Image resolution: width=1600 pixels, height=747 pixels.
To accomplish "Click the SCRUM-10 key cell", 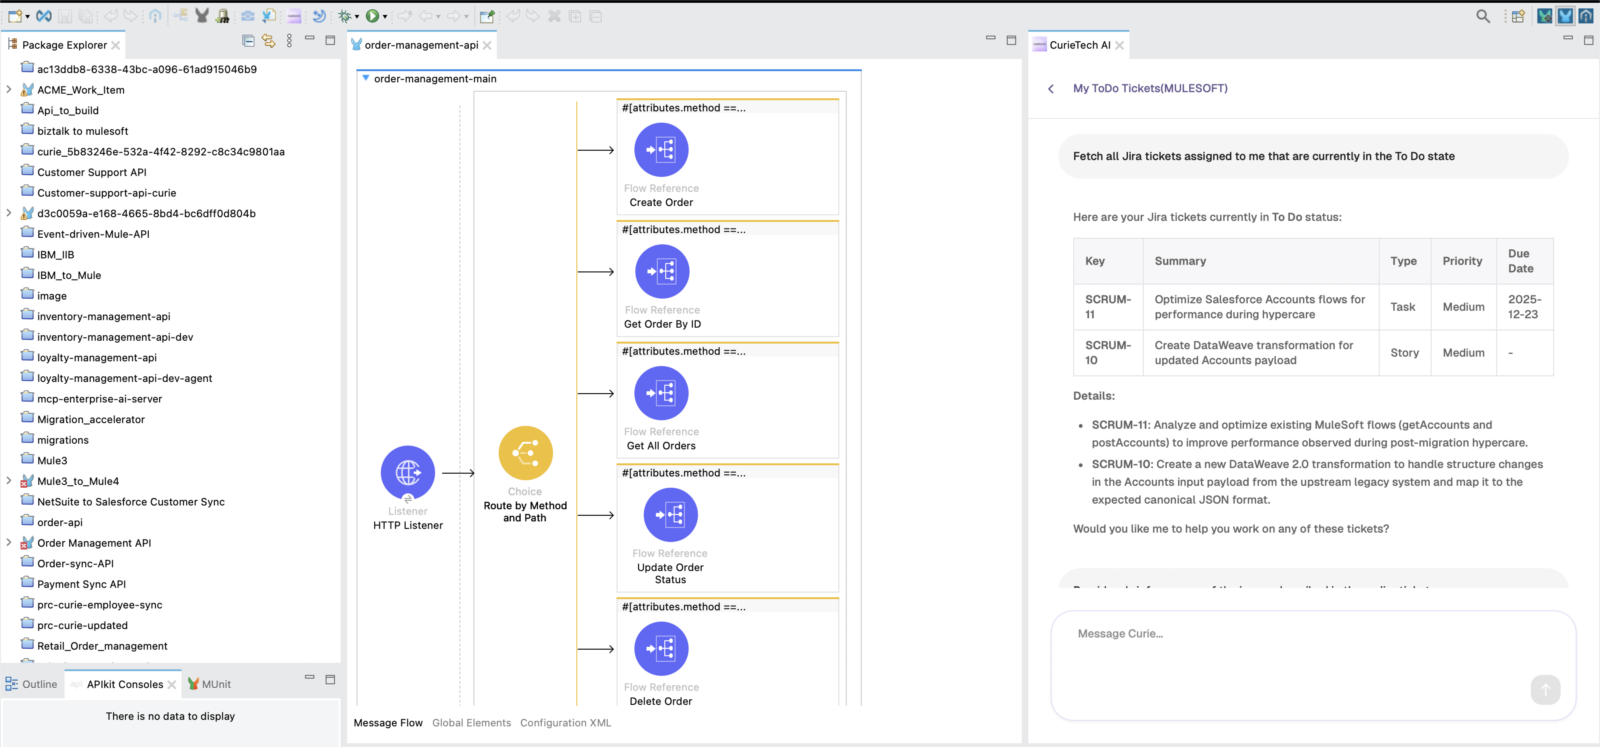I will coord(1108,353).
